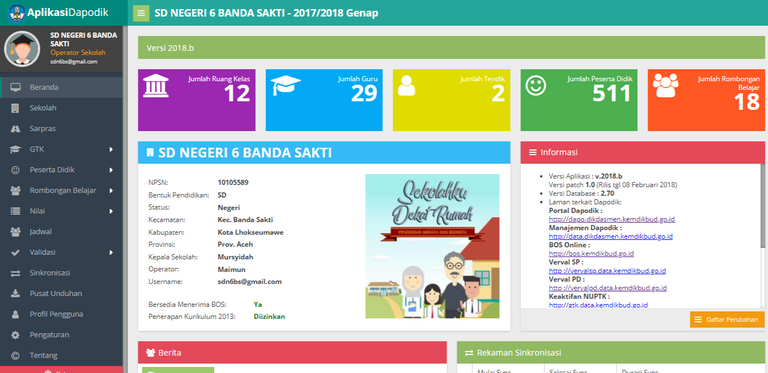The height and width of the screenshot is (373, 768).
Task: Click the Daftar Perubahan button
Action: [727, 320]
